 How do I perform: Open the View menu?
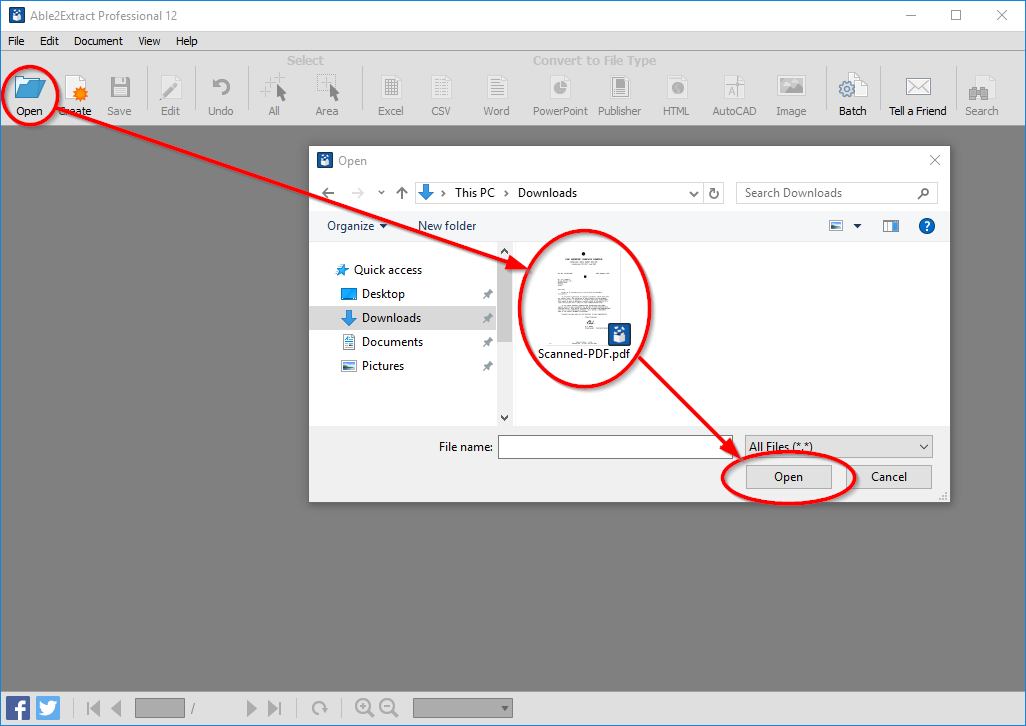149,41
